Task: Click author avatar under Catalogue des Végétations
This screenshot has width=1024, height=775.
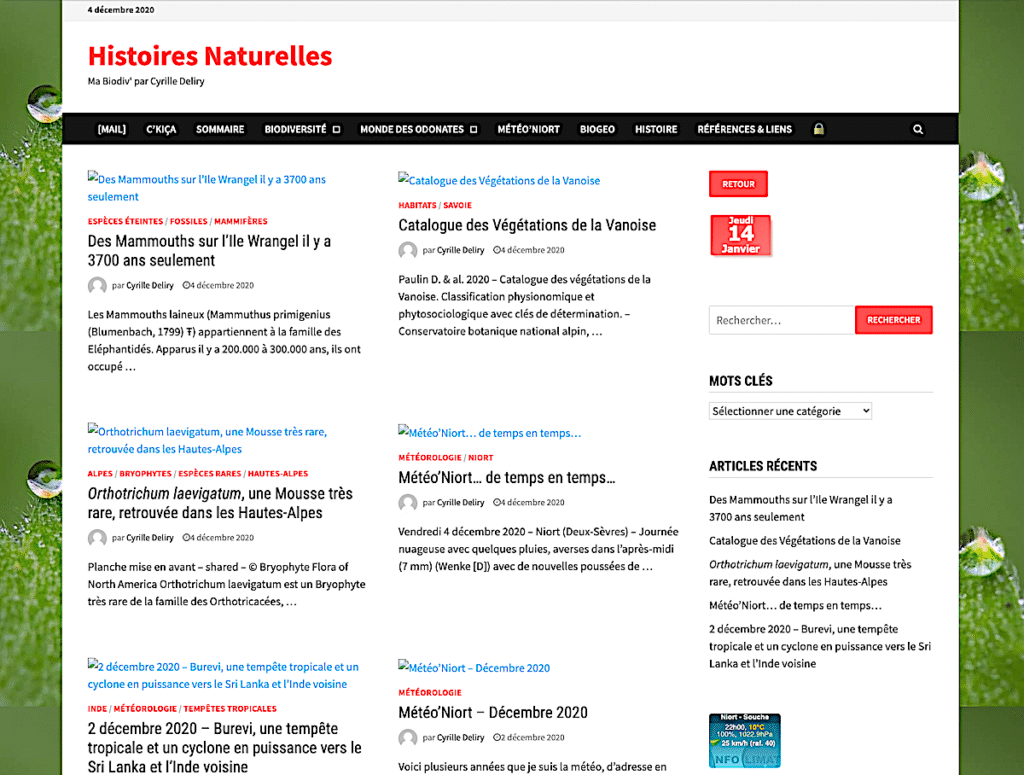Action: (x=408, y=250)
